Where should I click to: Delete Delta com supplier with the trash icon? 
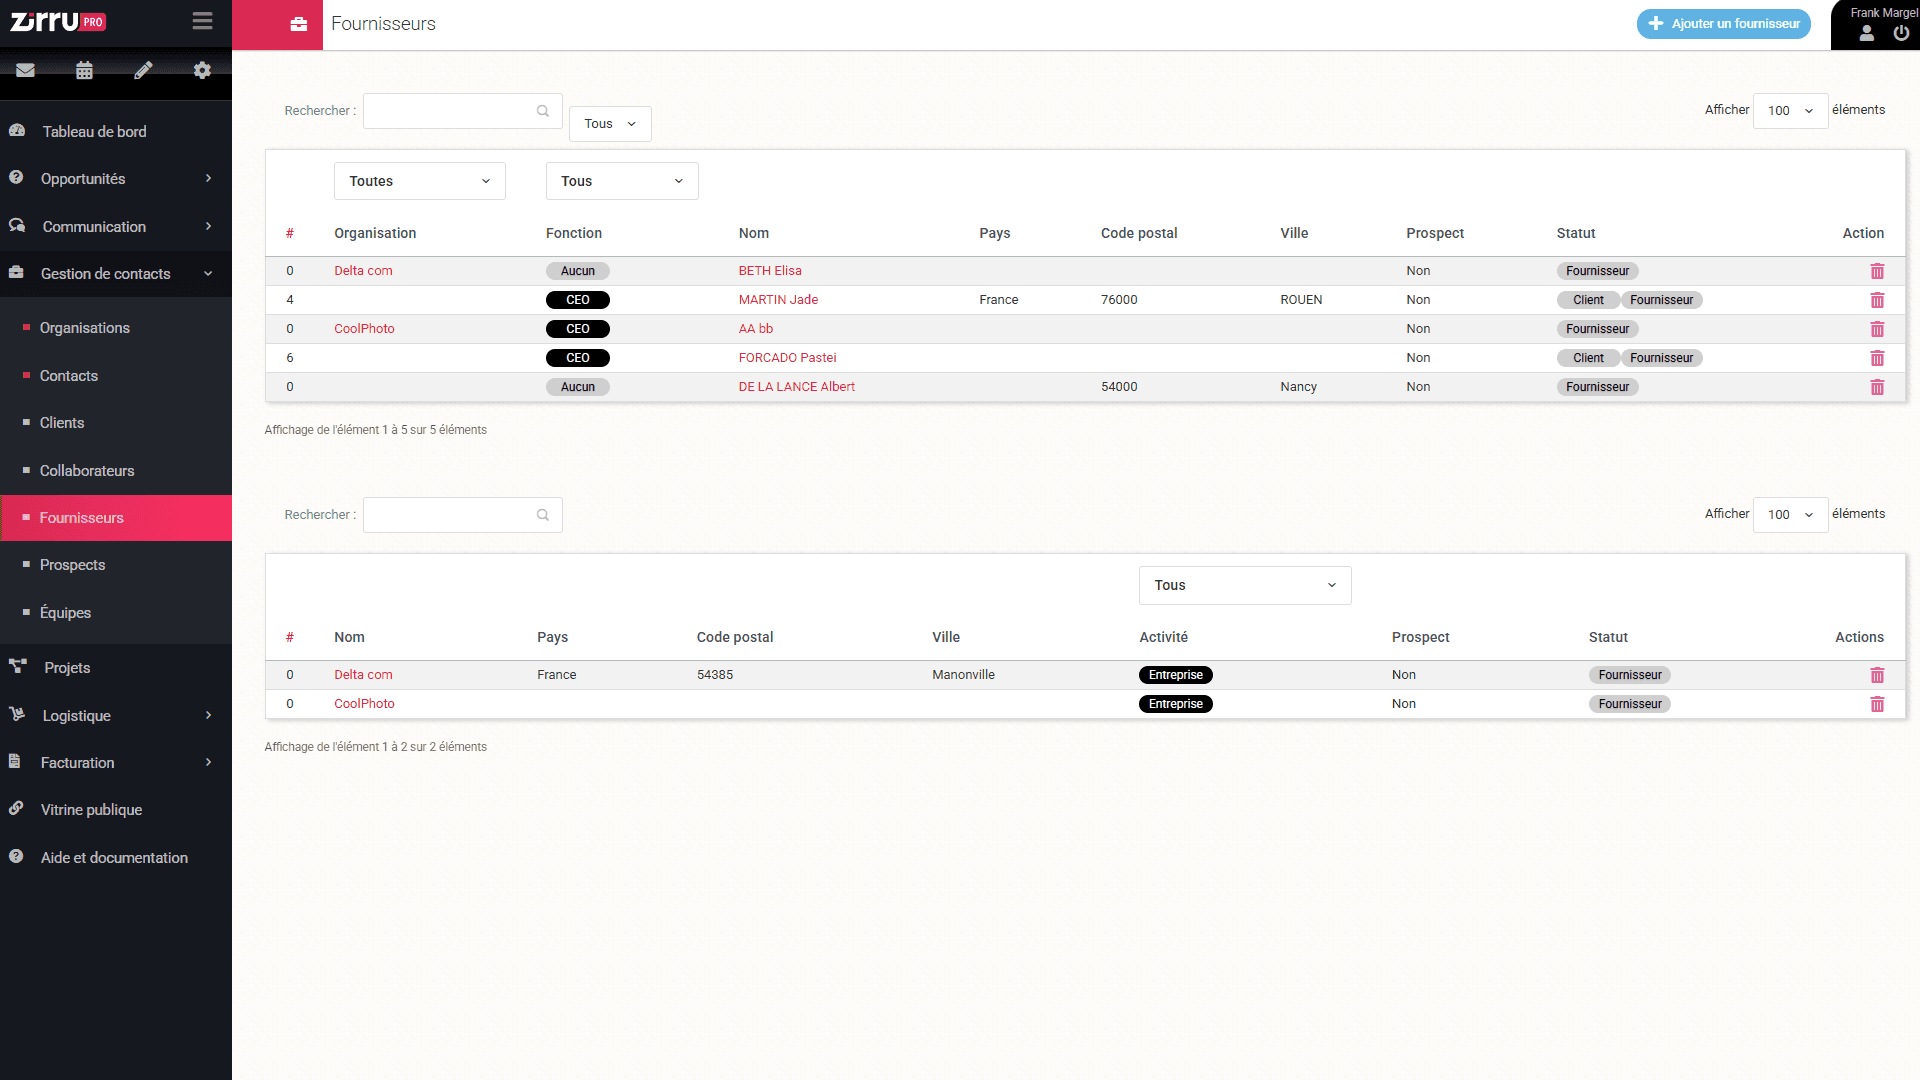pos(1878,675)
